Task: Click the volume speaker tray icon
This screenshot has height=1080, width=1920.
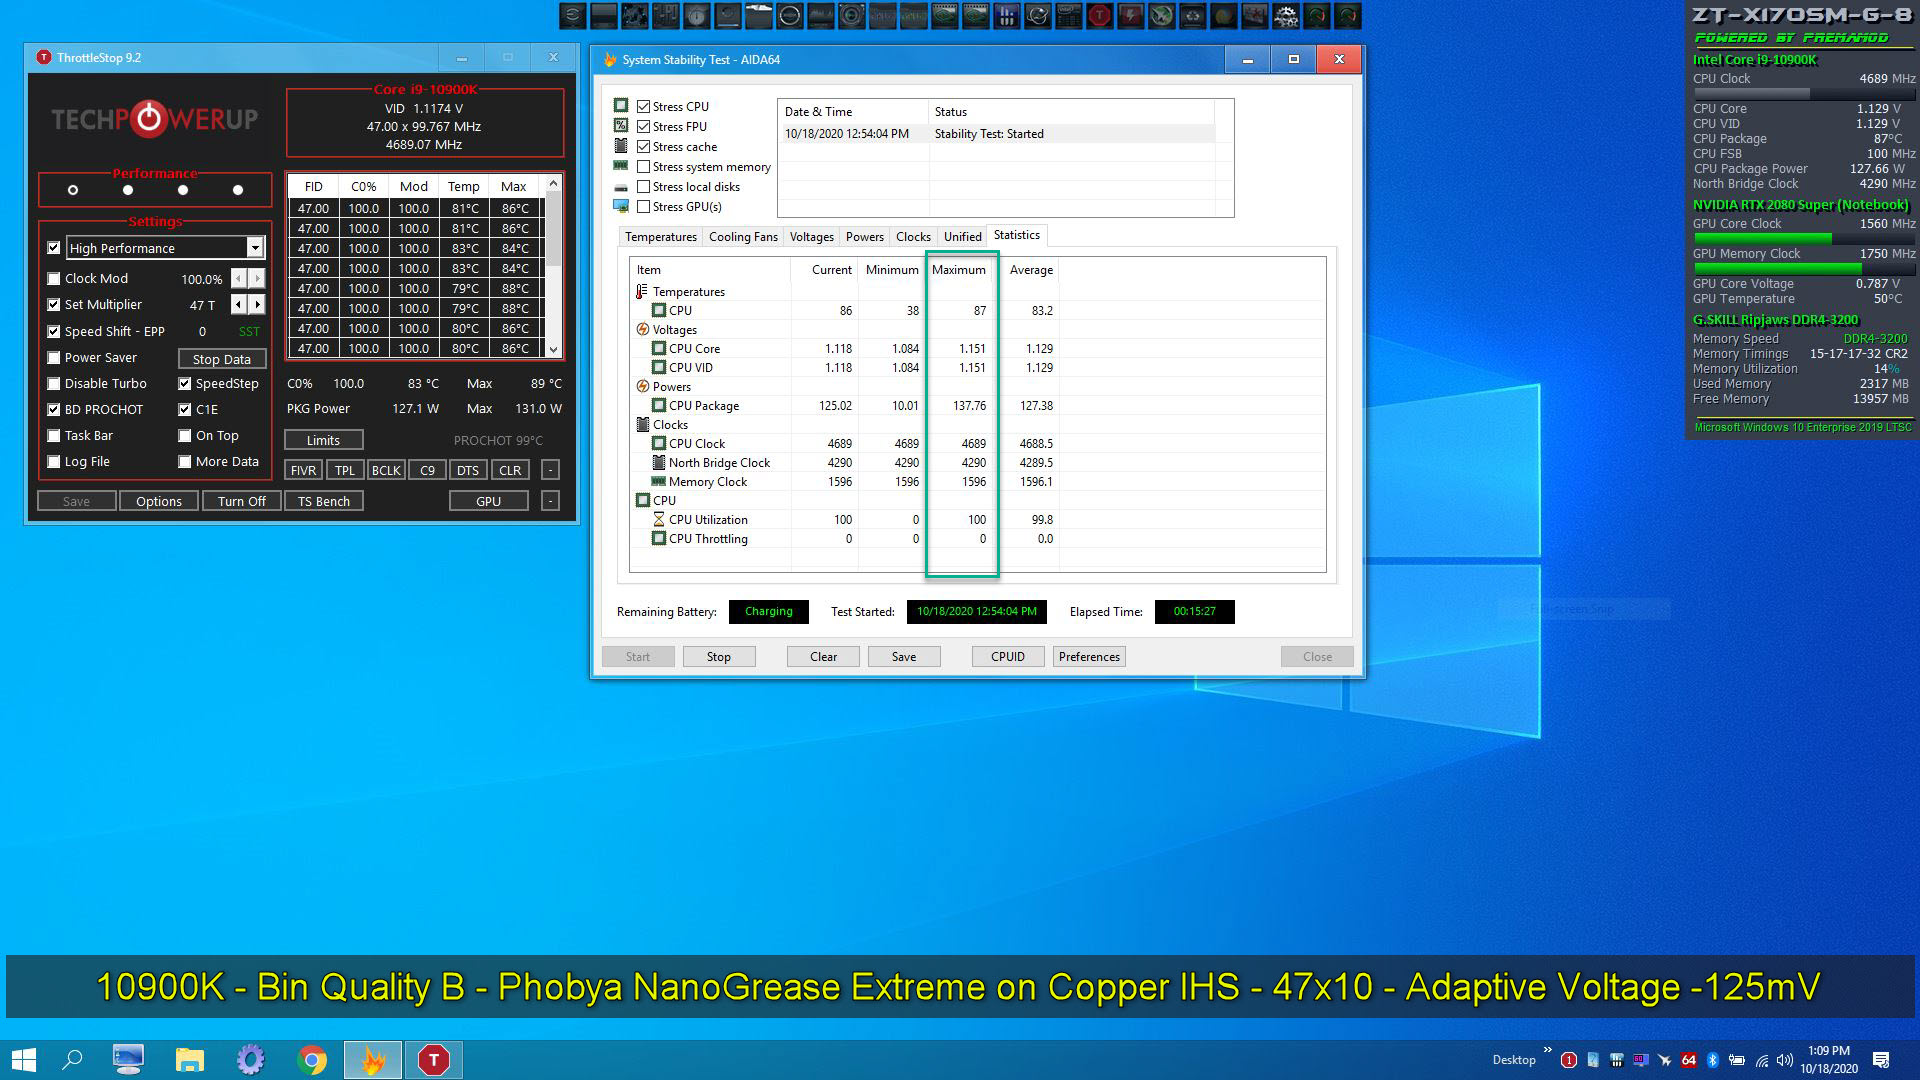Action: [1784, 1060]
